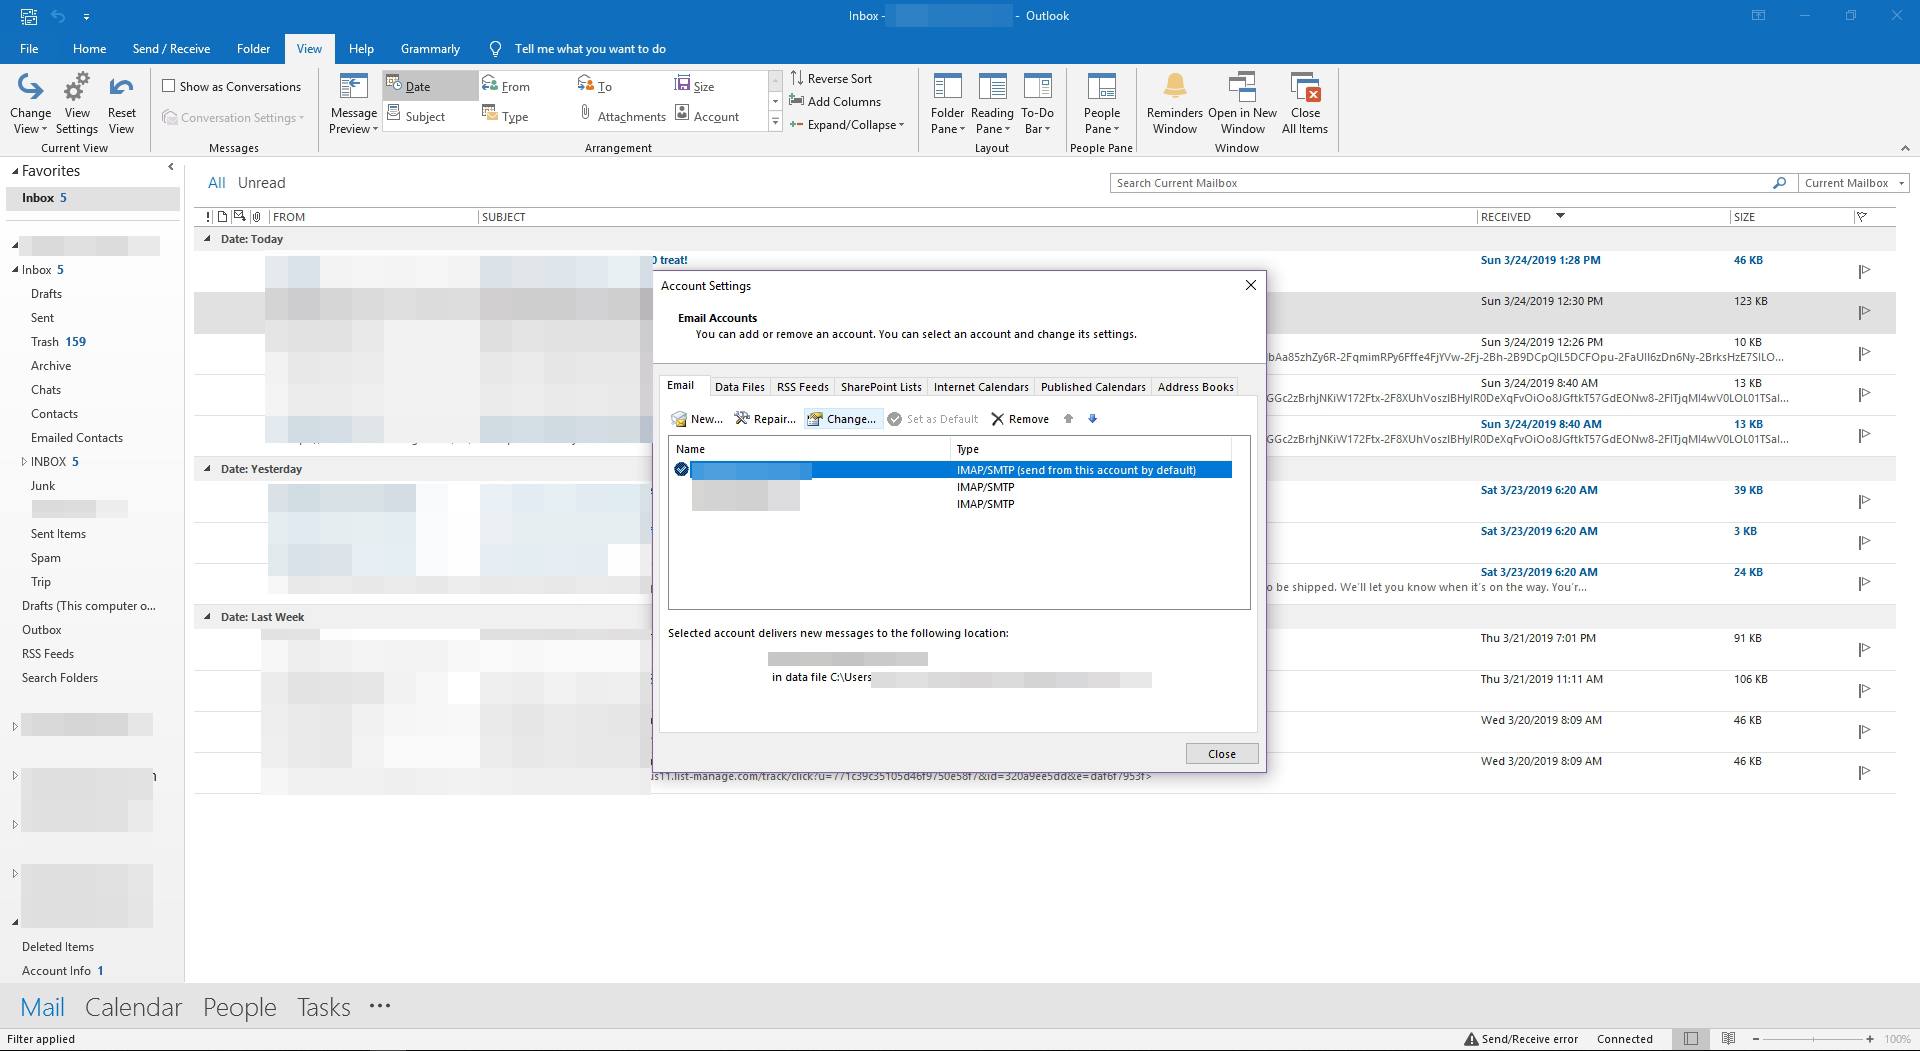Open the Folder Pane menu

pyautogui.click(x=947, y=104)
